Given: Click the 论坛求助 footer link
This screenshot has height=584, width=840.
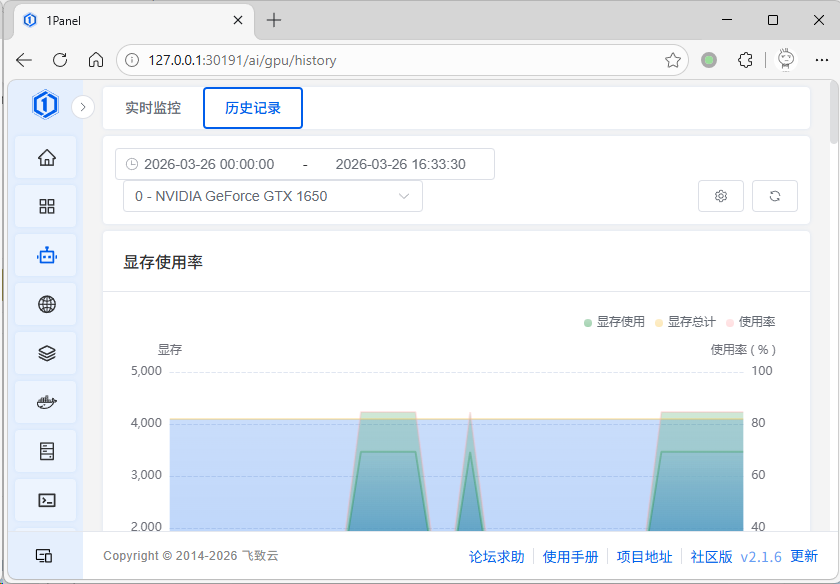Looking at the screenshot, I should (497, 557).
